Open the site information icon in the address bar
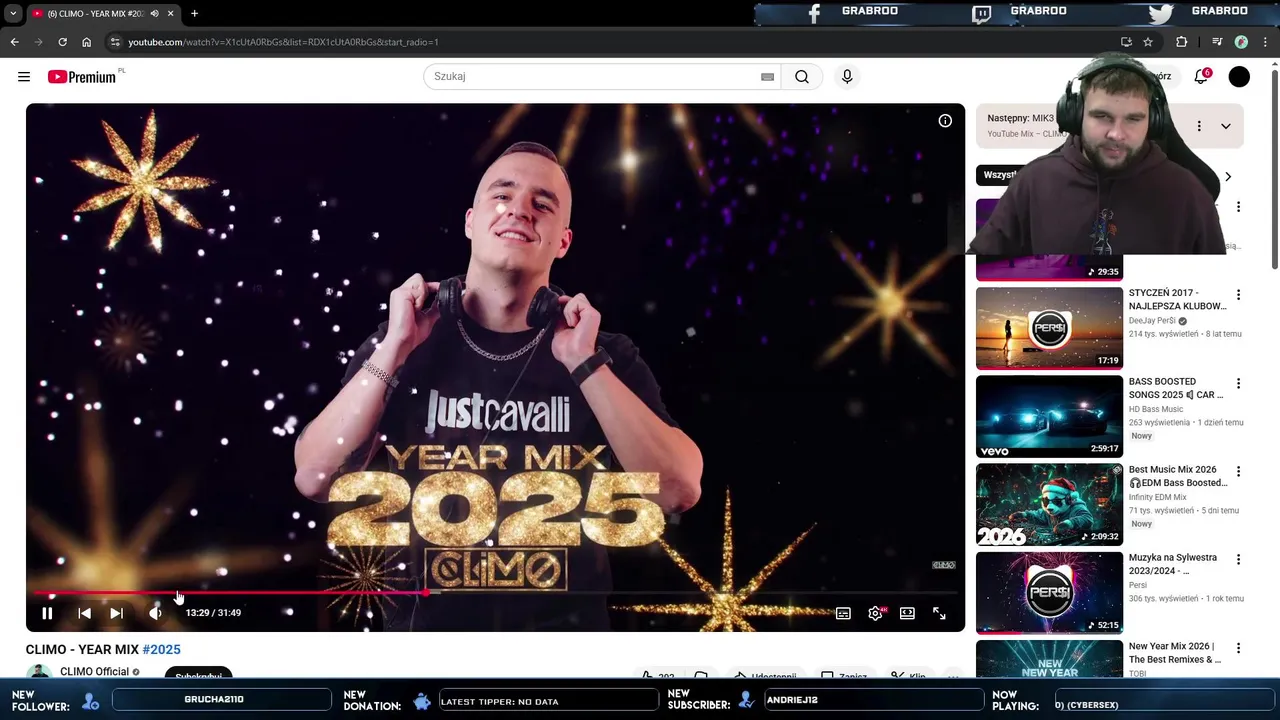This screenshot has height=720, width=1280. [x=115, y=42]
